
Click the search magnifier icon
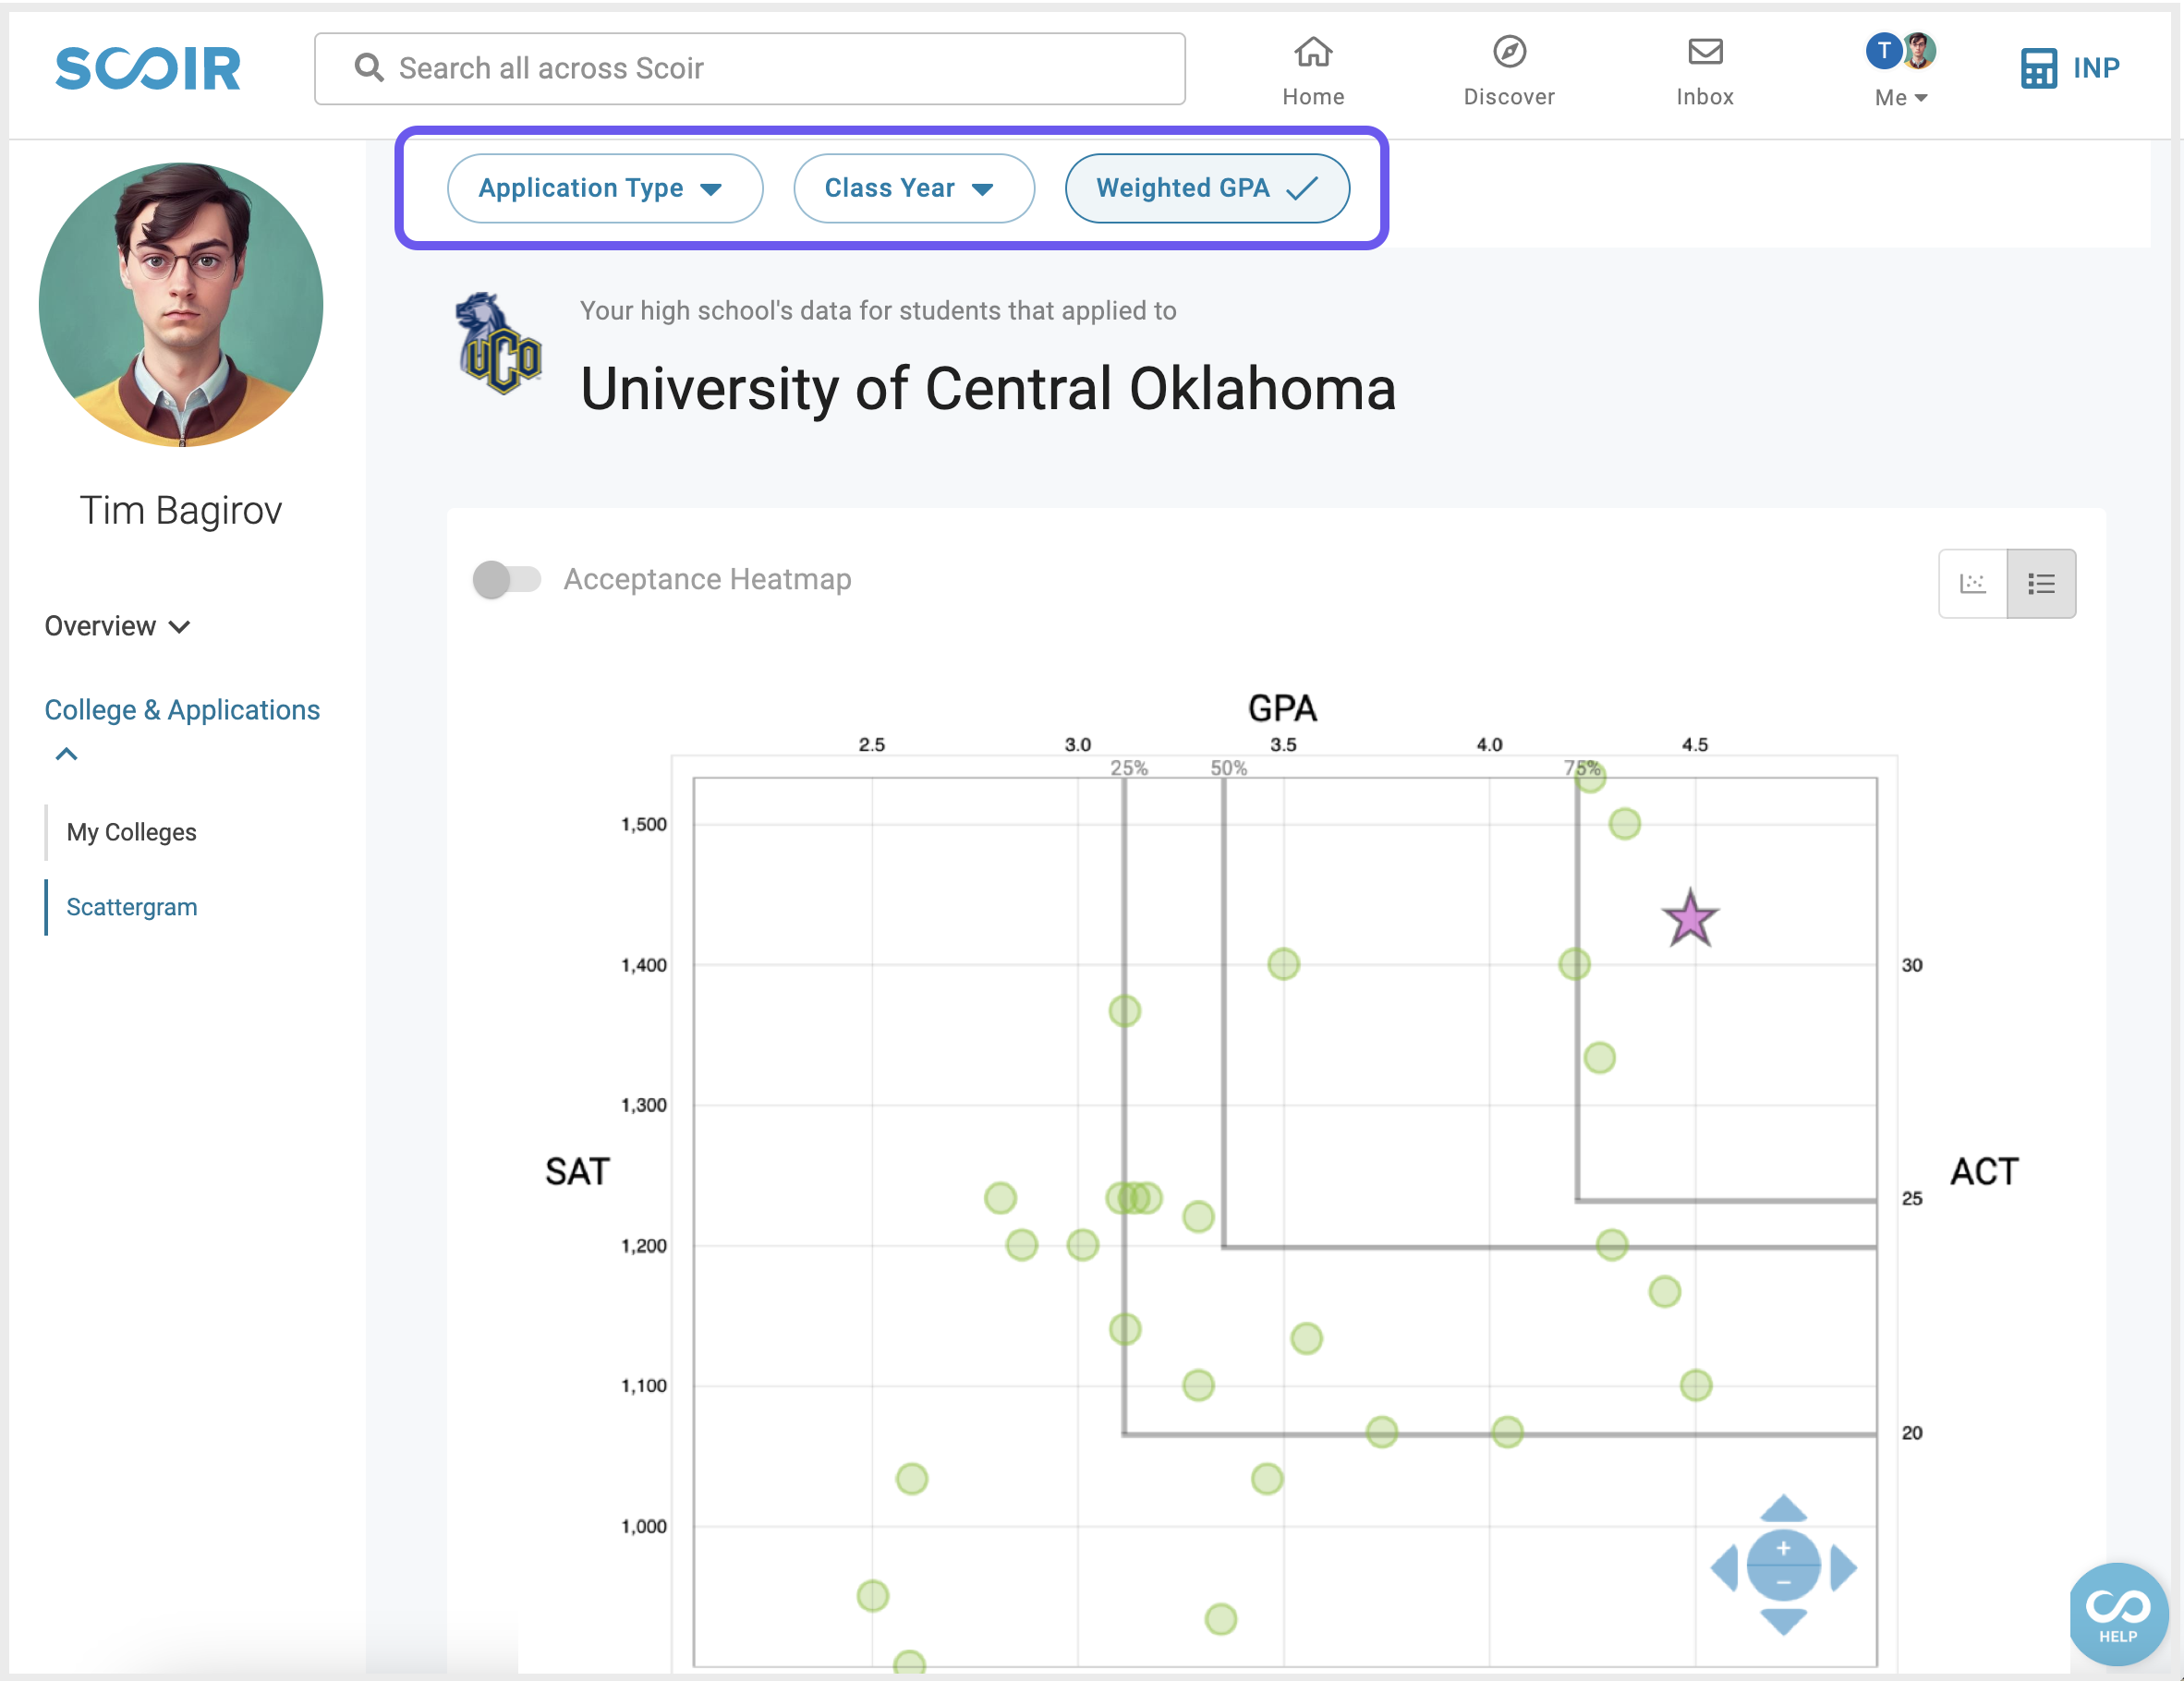click(x=369, y=68)
